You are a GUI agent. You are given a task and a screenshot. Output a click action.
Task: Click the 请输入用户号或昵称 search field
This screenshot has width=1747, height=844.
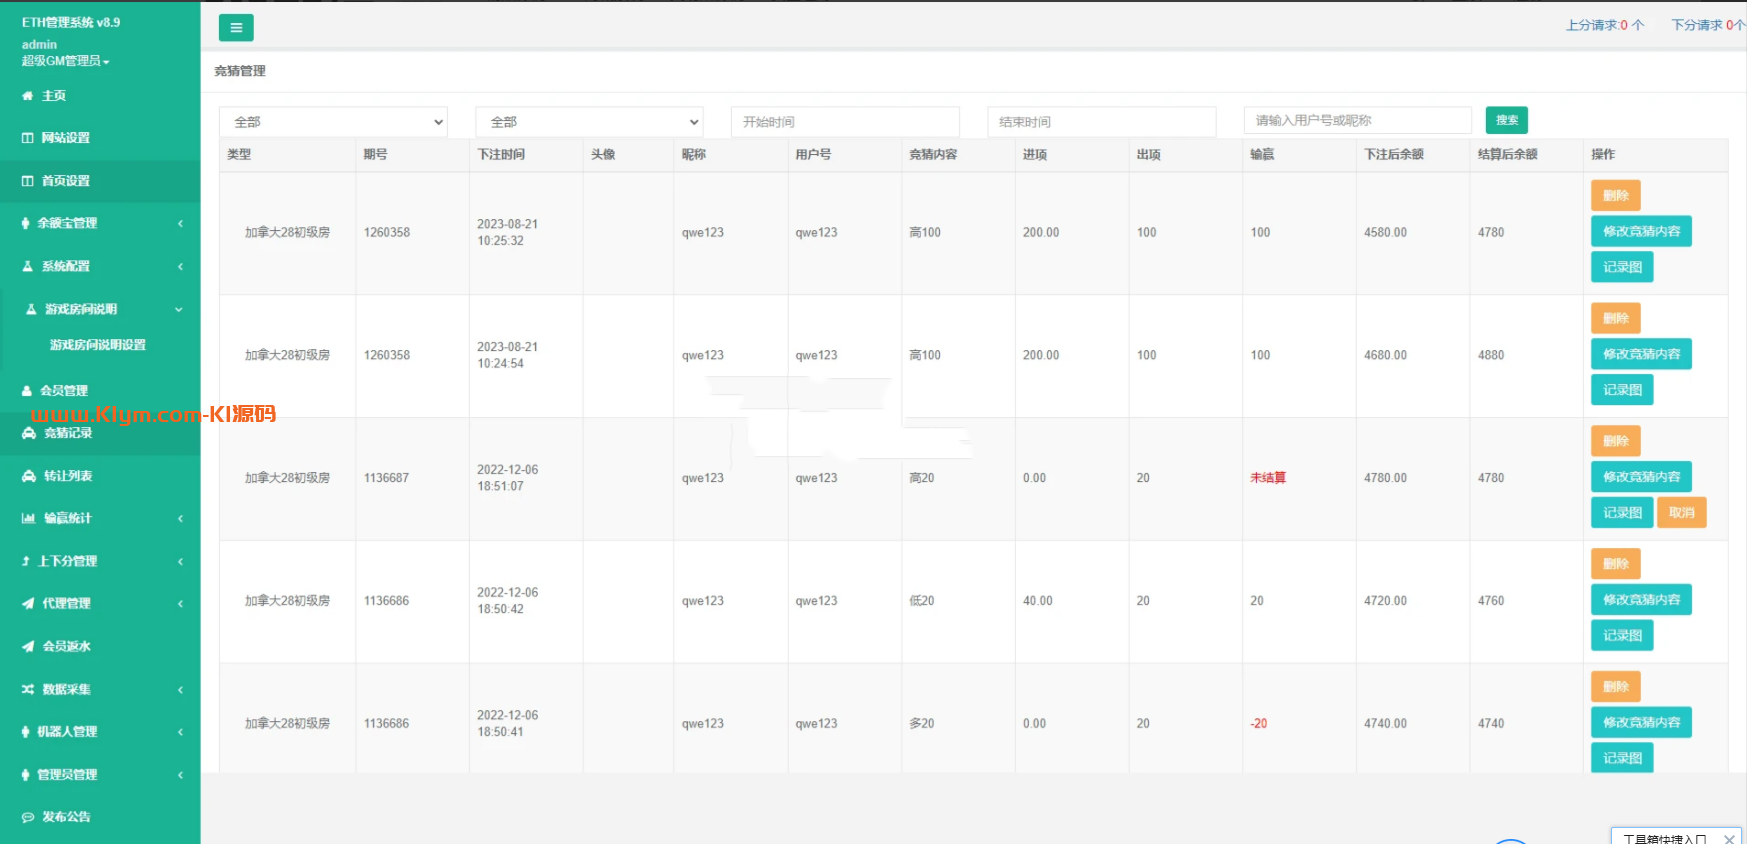[1357, 120]
